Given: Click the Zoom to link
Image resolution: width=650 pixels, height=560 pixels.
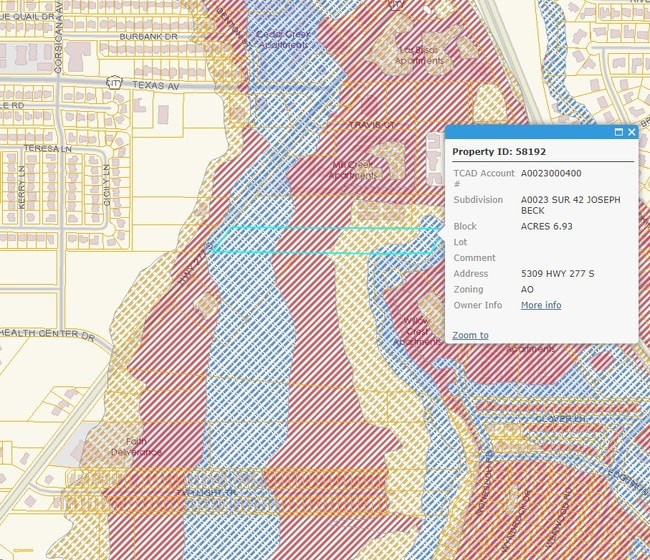Looking at the screenshot, I should 470,335.
